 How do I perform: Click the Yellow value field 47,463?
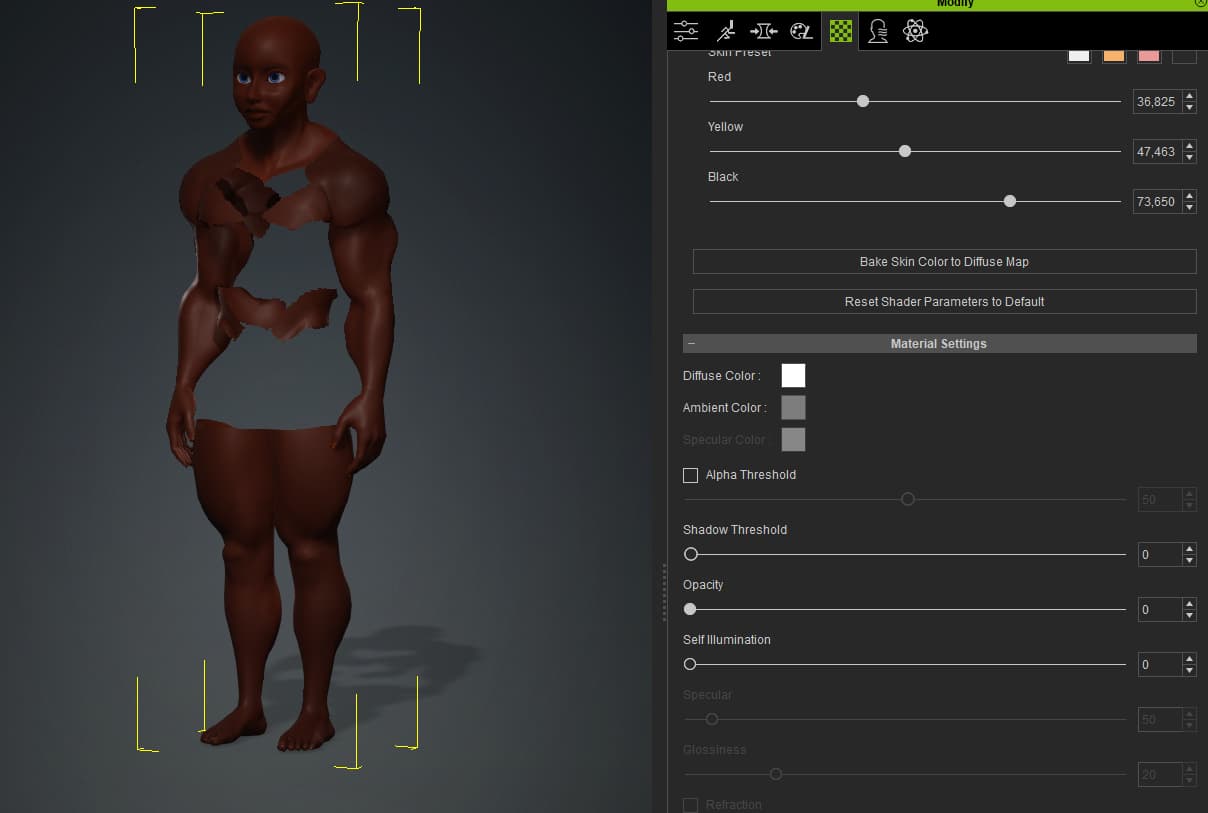click(x=1156, y=151)
